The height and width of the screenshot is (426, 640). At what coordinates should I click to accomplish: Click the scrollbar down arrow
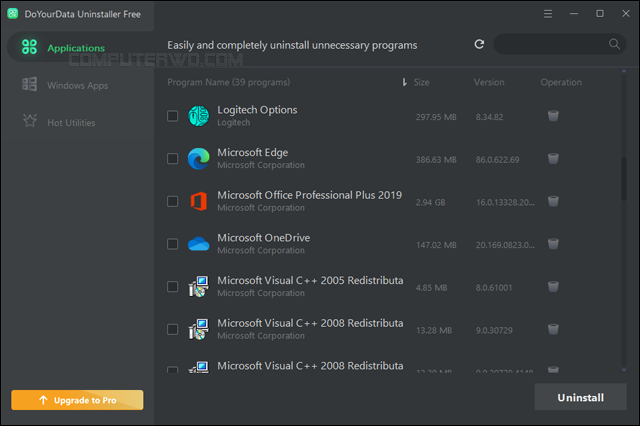pos(624,370)
